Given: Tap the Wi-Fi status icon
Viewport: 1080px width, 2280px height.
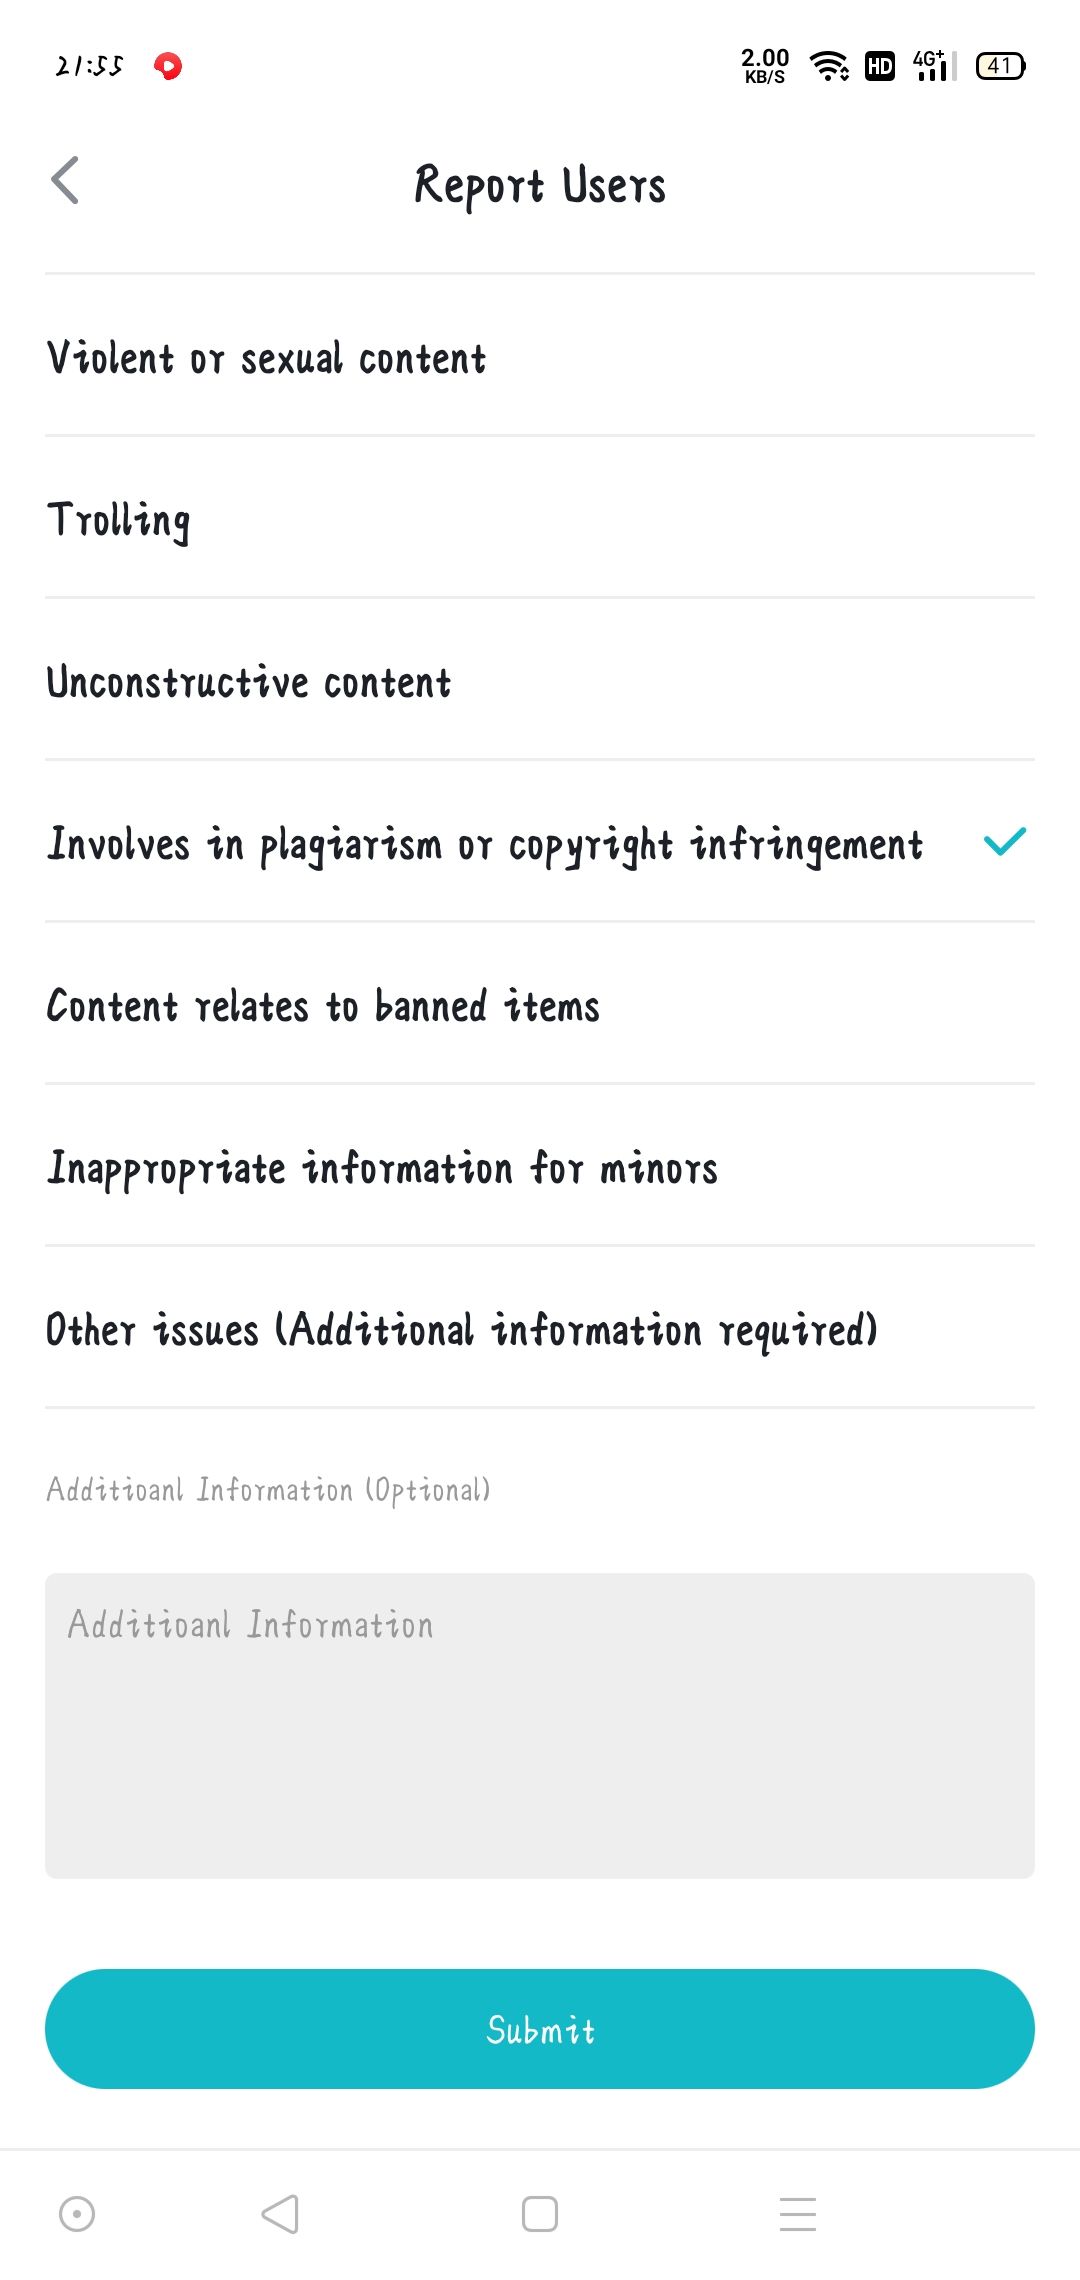Looking at the screenshot, I should point(830,66).
